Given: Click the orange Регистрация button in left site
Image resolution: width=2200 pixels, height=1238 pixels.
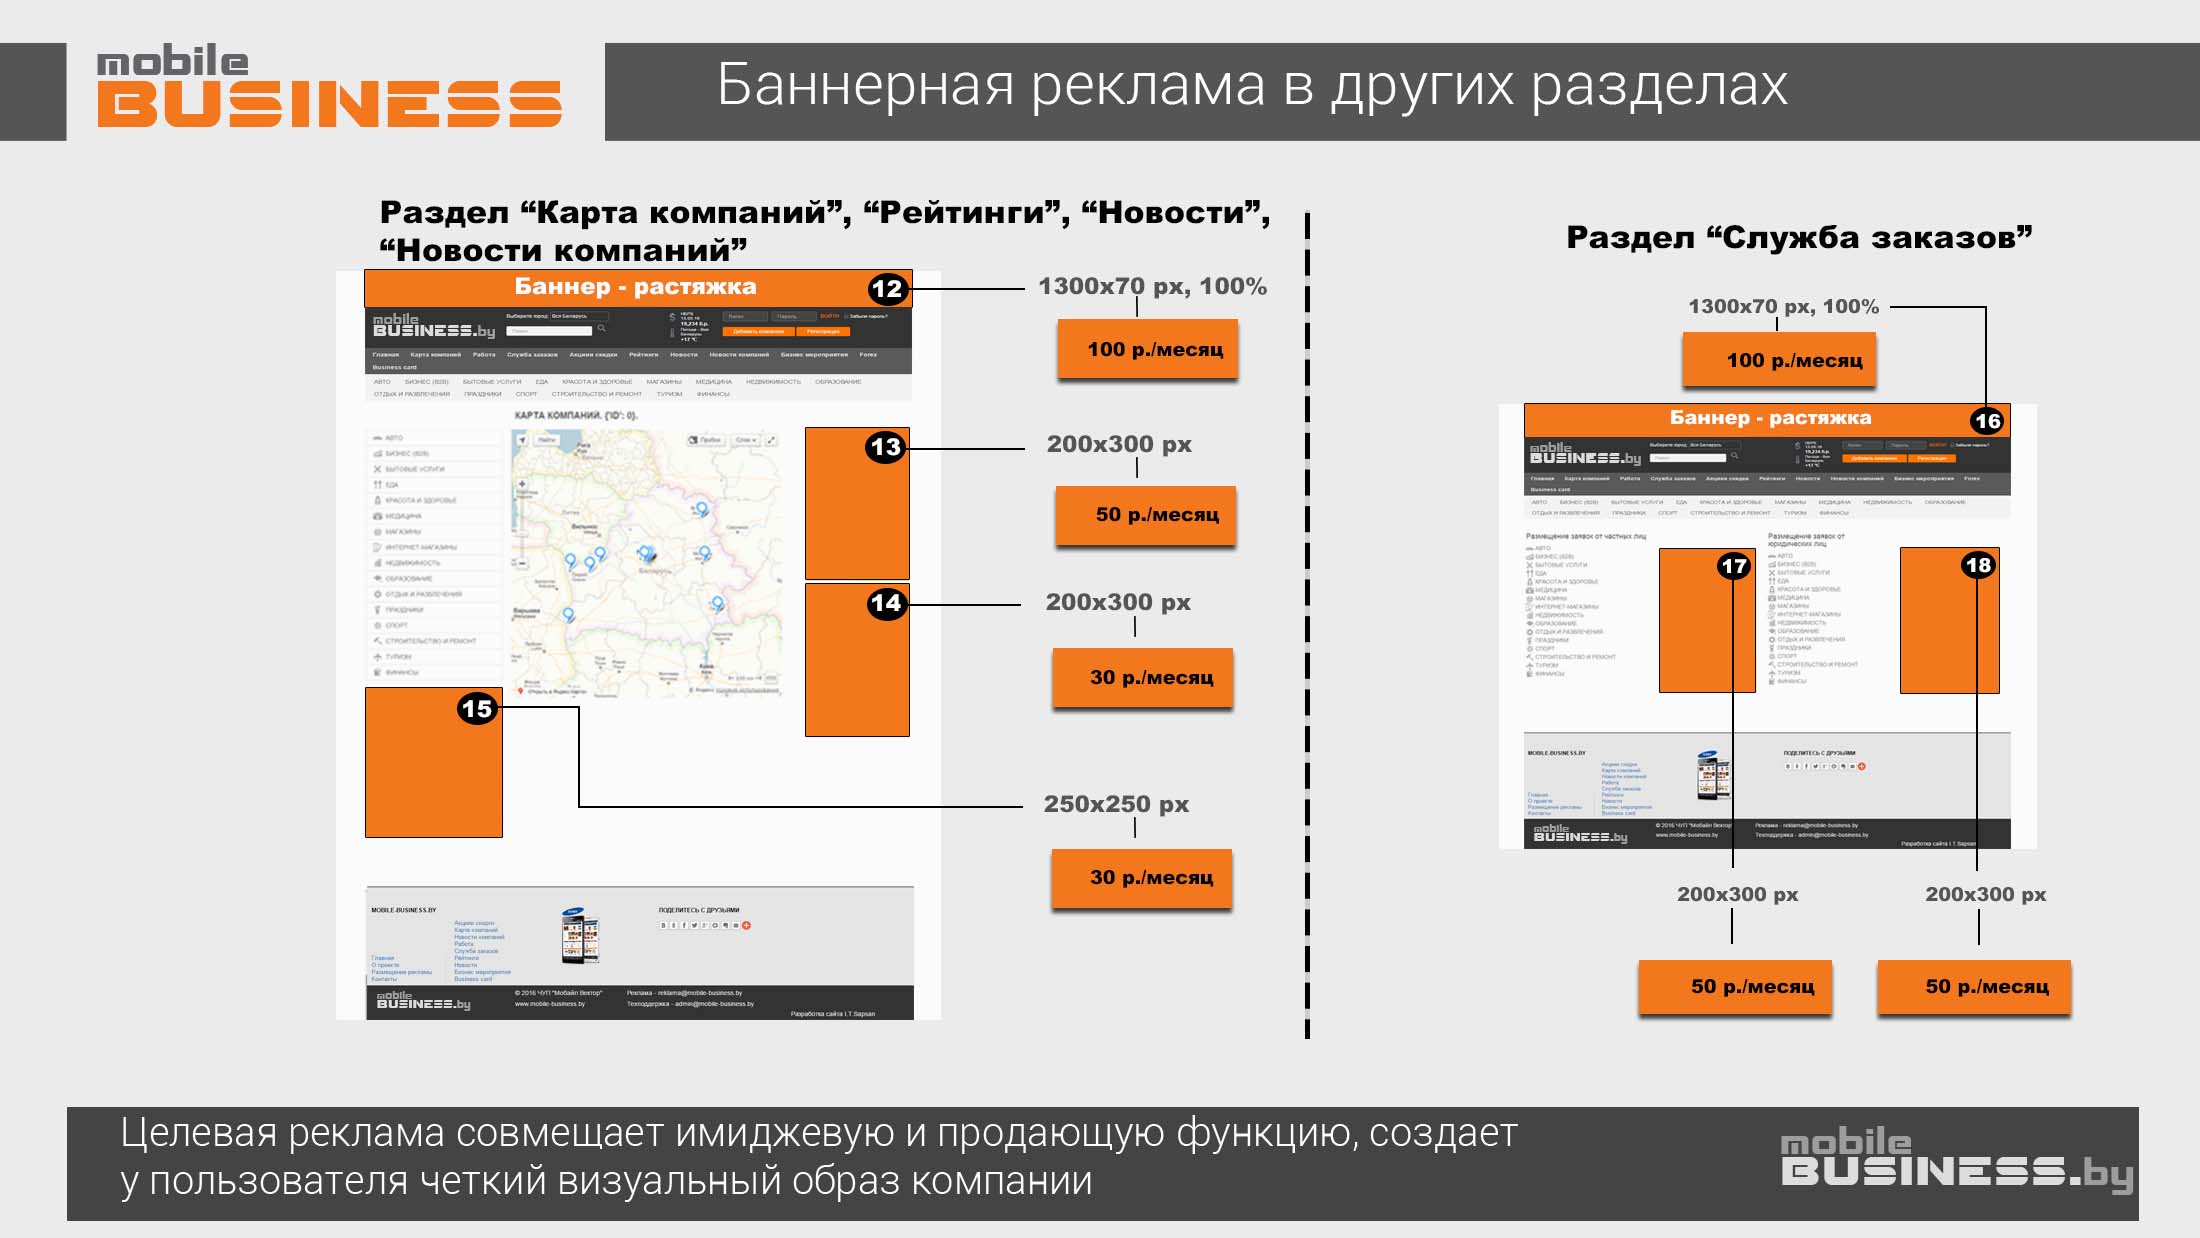Looking at the screenshot, I should 823,331.
